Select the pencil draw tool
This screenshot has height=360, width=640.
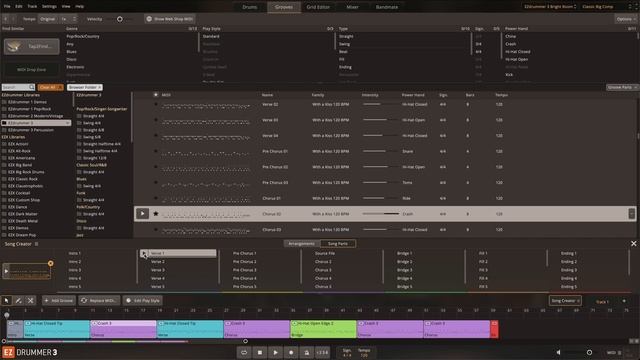coord(18,300)
